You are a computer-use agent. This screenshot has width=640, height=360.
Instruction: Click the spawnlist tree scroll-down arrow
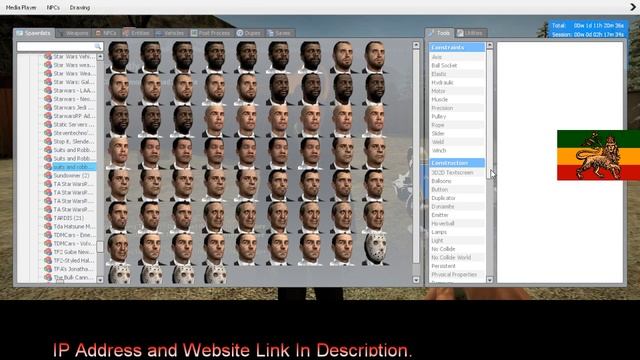pos(100,280)
